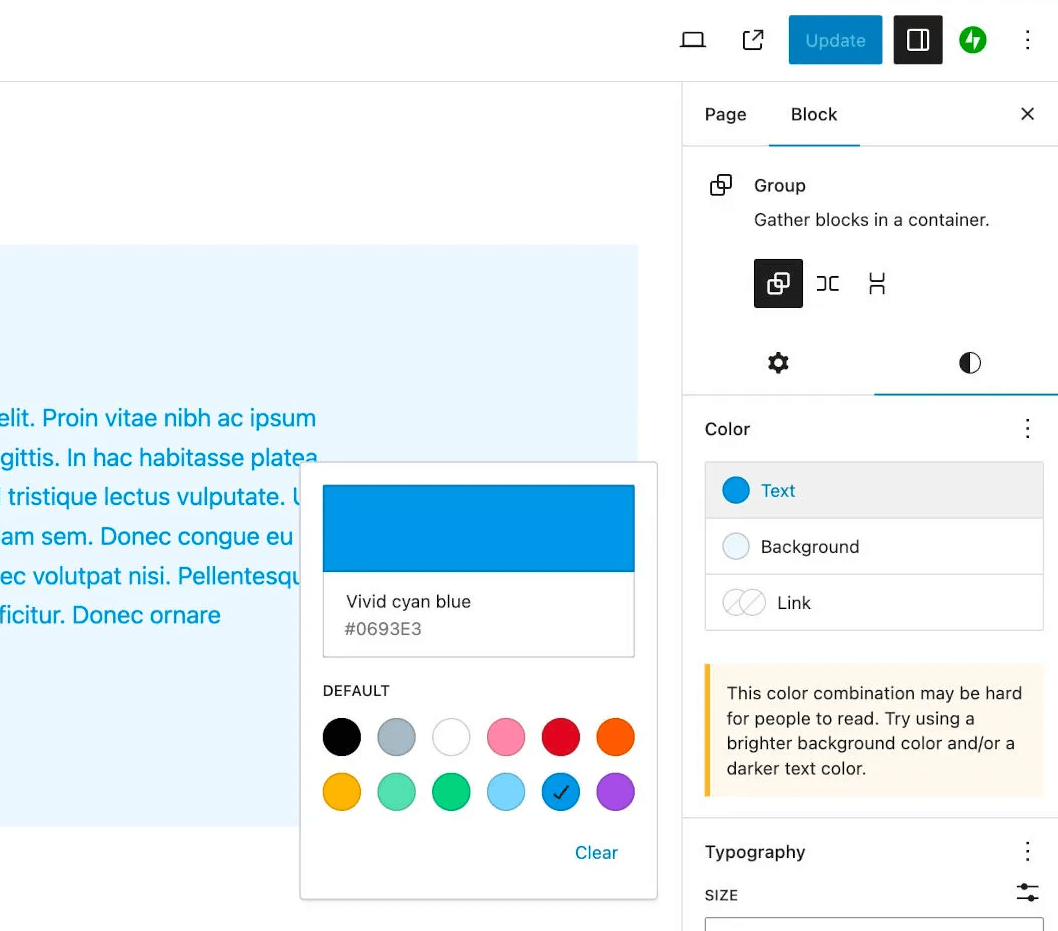Toggle custom size slider icon
1058x931 pixels.
coord(1027,893)
